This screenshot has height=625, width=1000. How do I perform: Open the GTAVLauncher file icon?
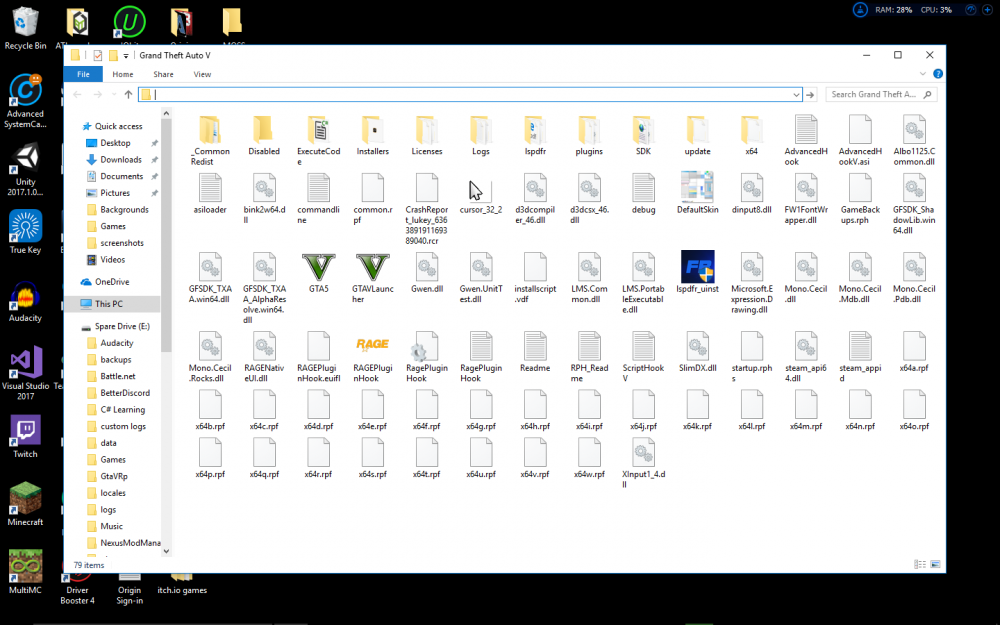[372, 267]
